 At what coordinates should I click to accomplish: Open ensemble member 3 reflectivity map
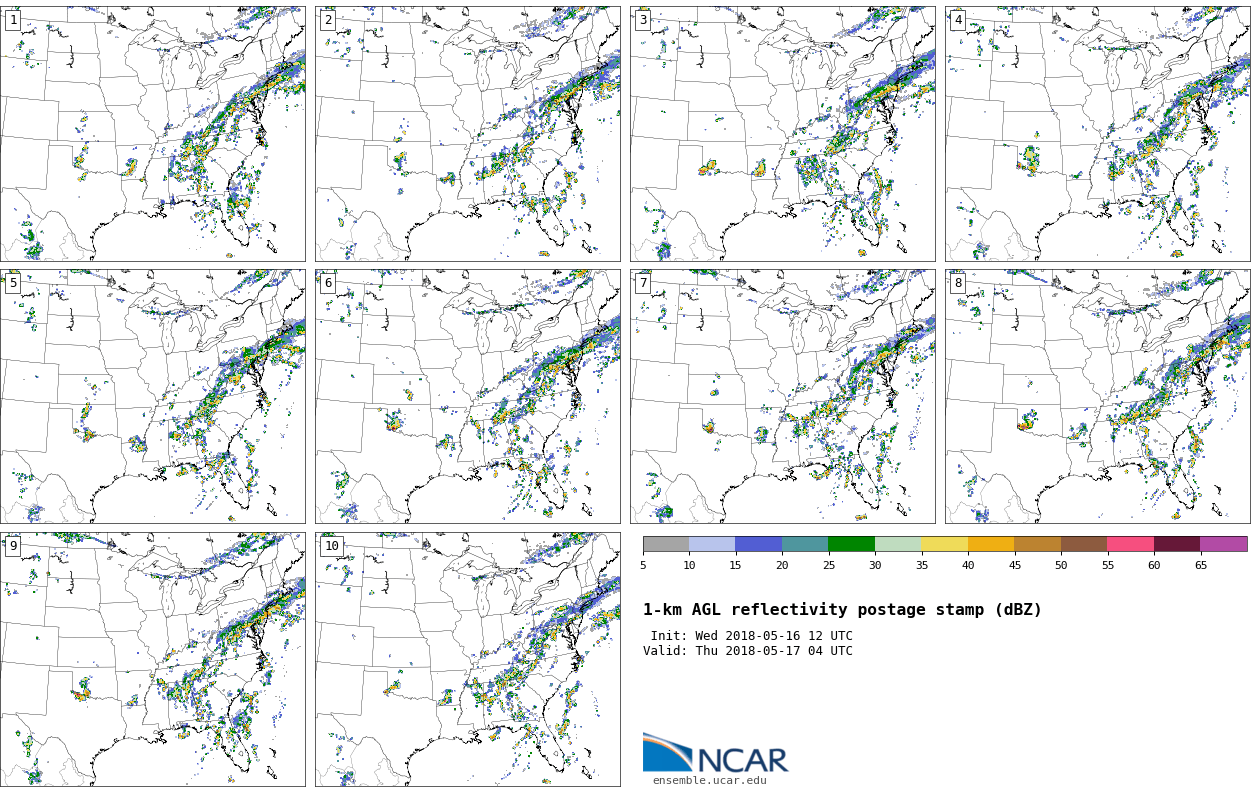point(782,134)
